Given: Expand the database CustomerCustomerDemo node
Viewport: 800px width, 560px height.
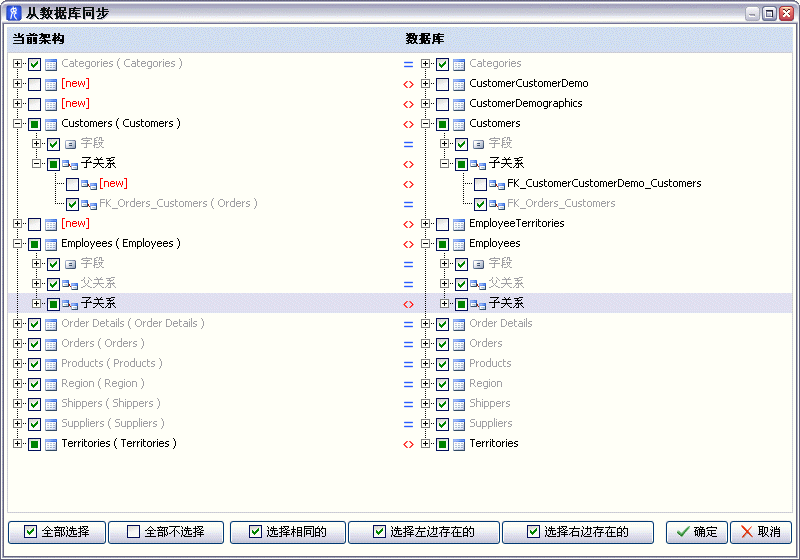Looking at the screenshot, I should click(426, 84).
